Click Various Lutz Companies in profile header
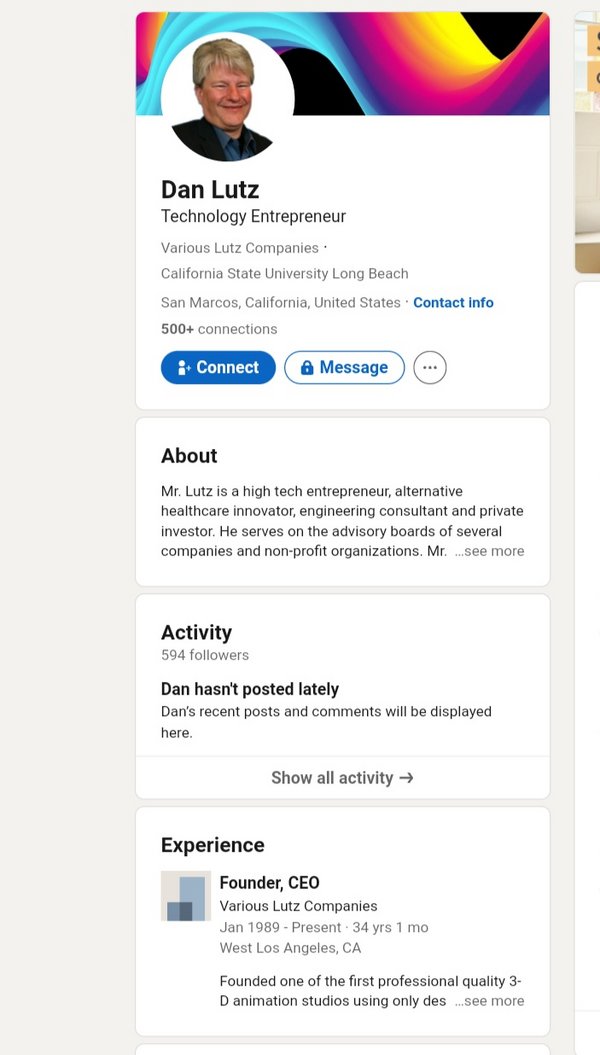Screen dimensions: 600x1055 point(239,248)
